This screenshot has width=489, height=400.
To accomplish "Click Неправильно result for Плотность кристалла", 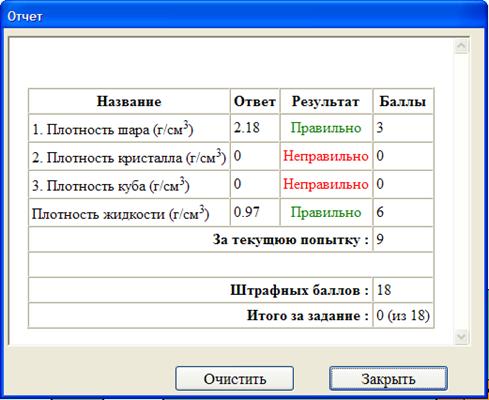I will (x=326, y=156).
